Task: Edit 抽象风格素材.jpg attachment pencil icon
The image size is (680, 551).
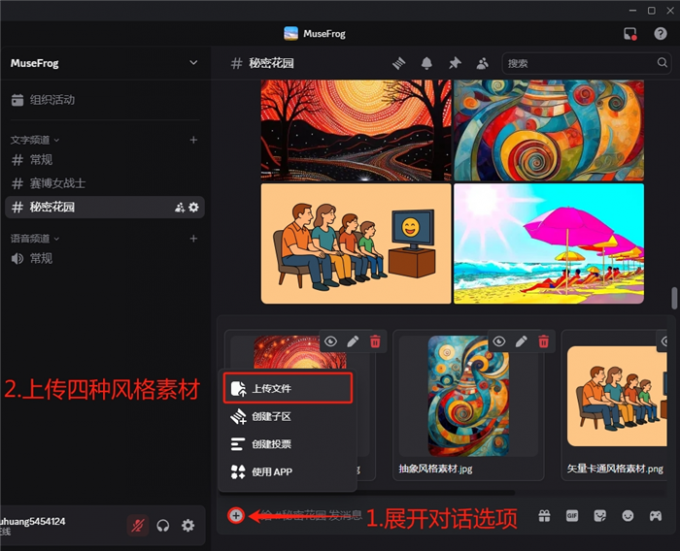Action: pos(521,342)
